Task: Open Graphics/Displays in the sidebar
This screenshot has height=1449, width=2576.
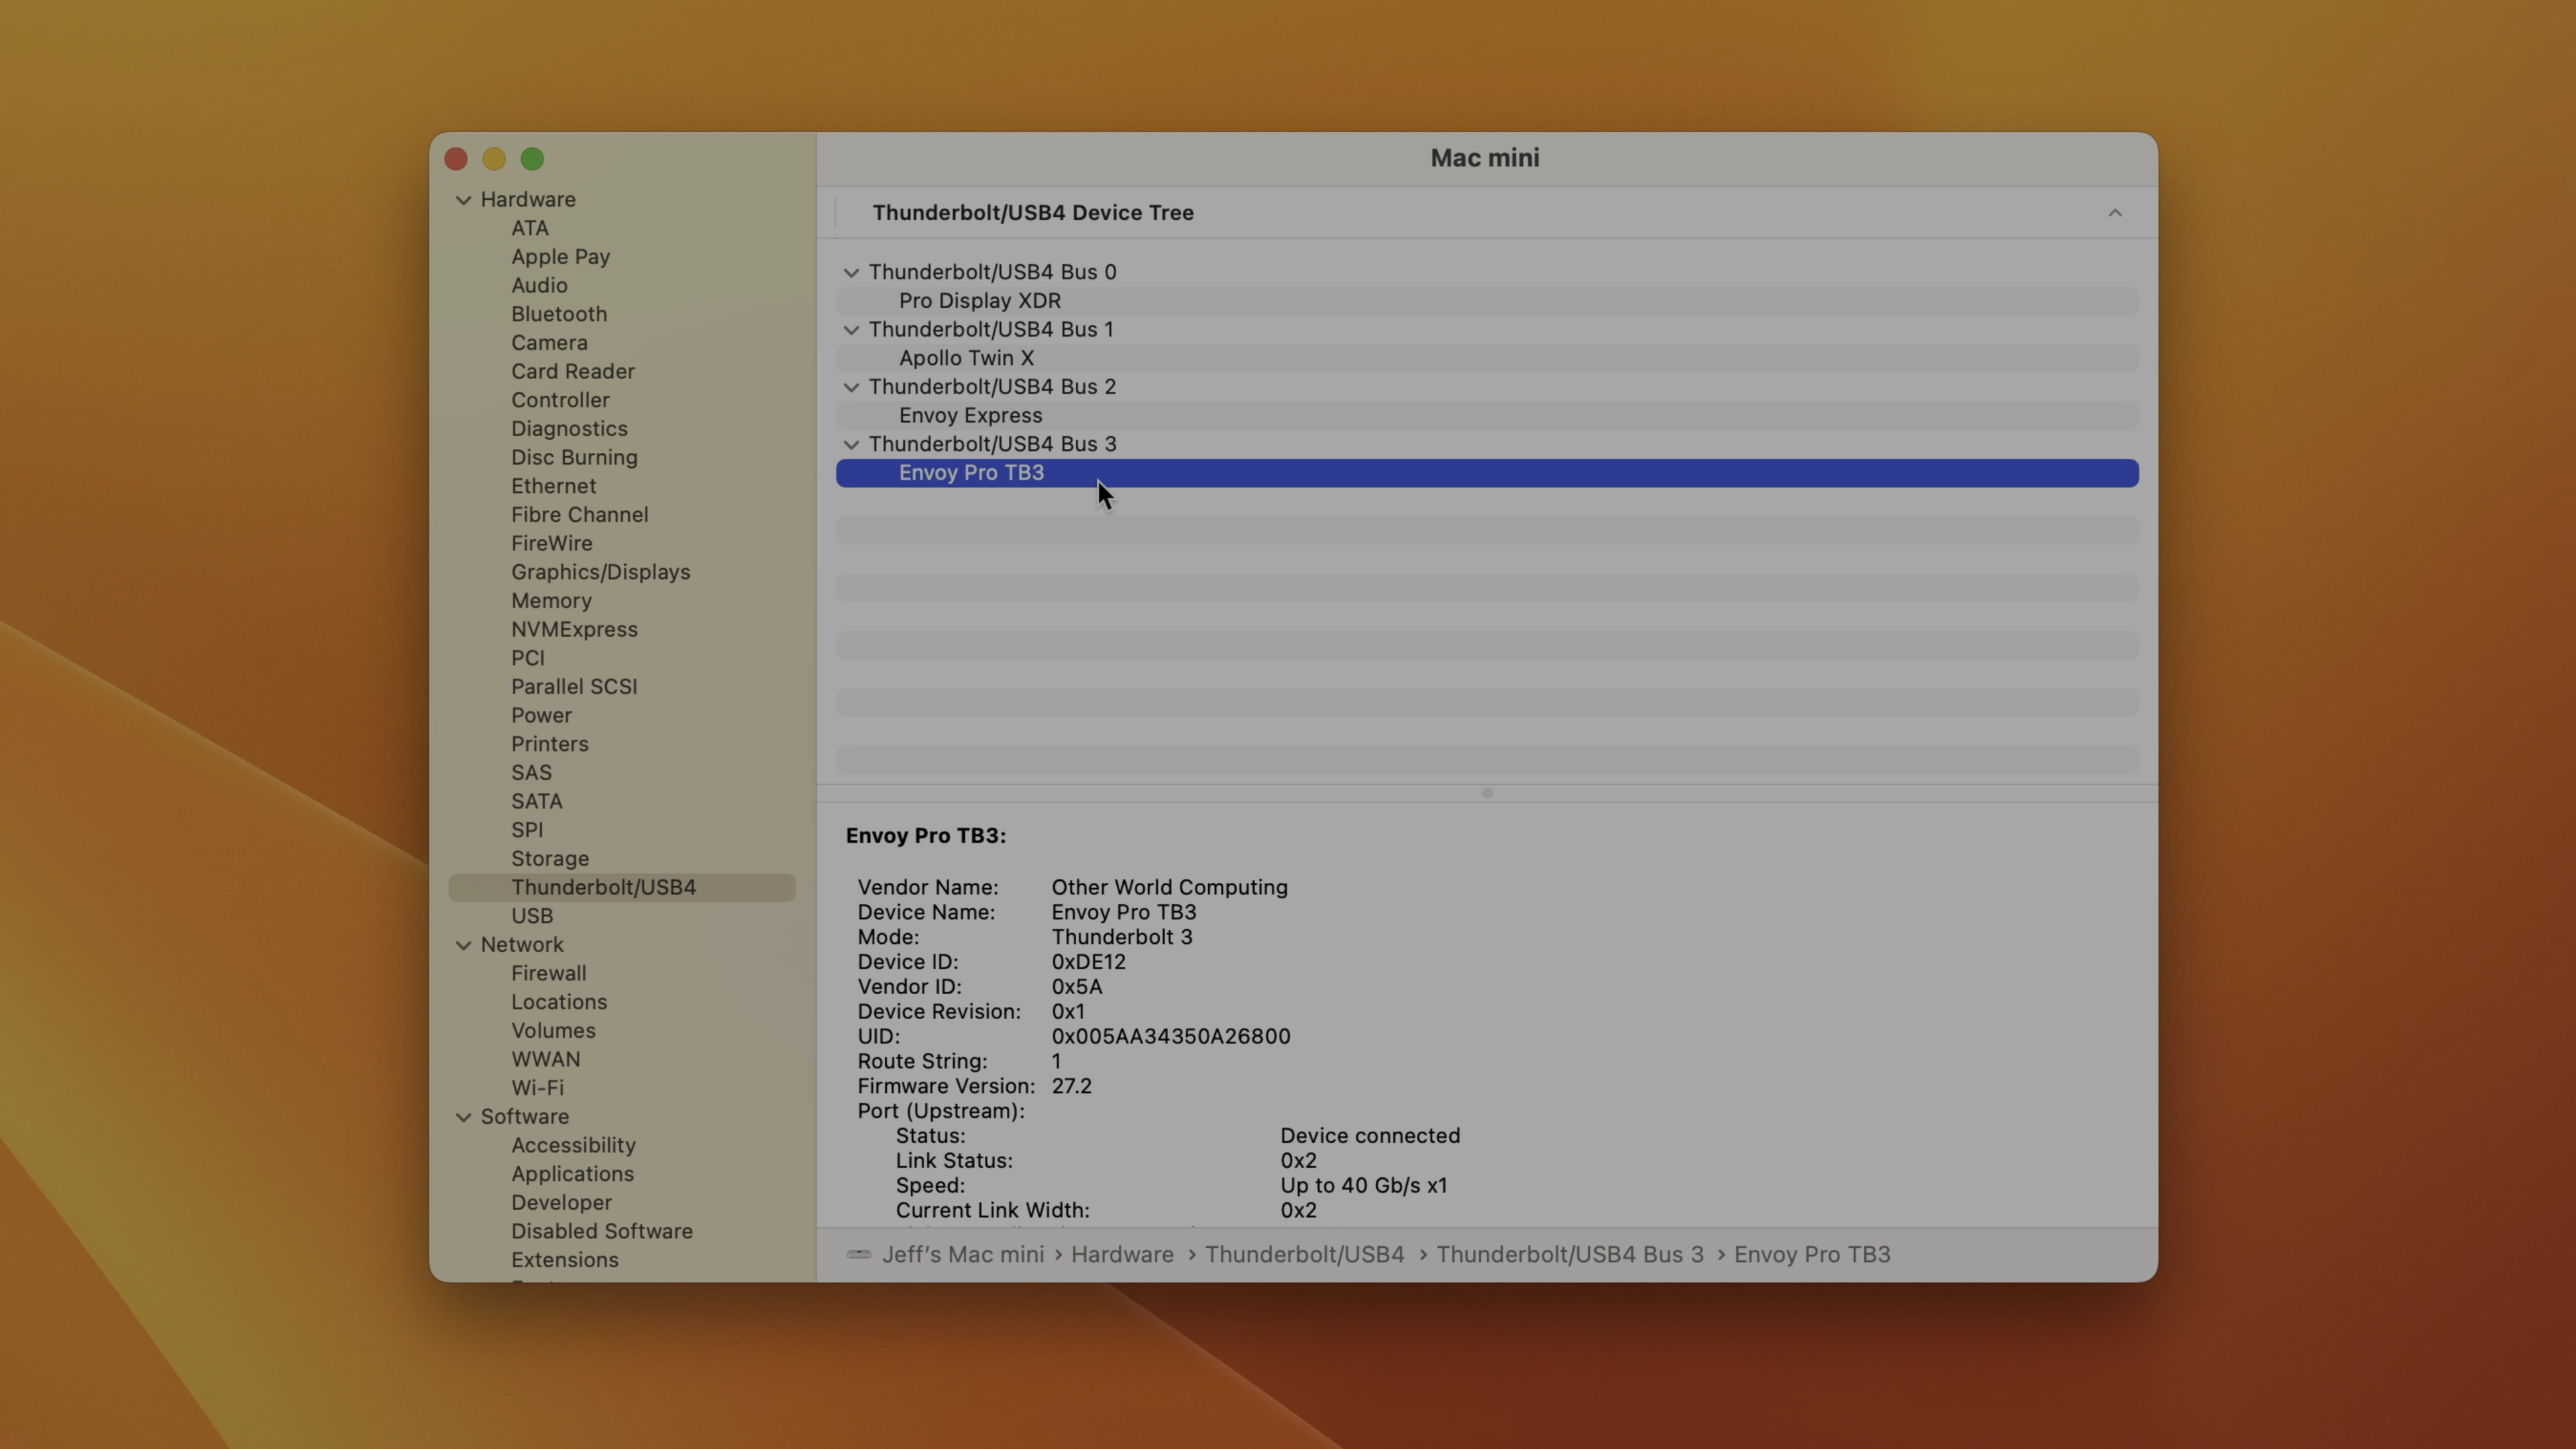Action: [x=600, y=572]
